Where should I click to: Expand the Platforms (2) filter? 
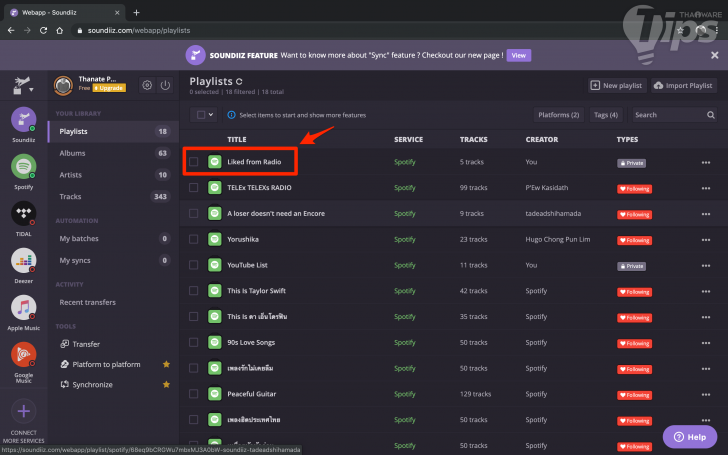tap(558, 115)
